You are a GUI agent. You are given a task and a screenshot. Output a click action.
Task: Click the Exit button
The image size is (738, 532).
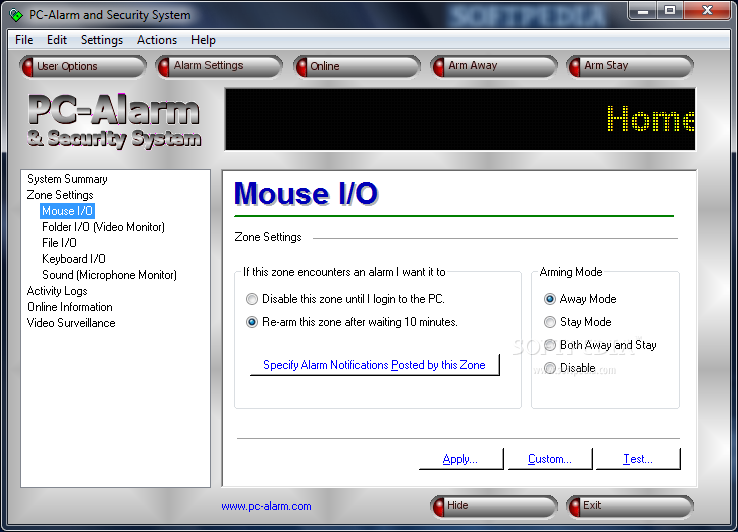tap(630, 506)
